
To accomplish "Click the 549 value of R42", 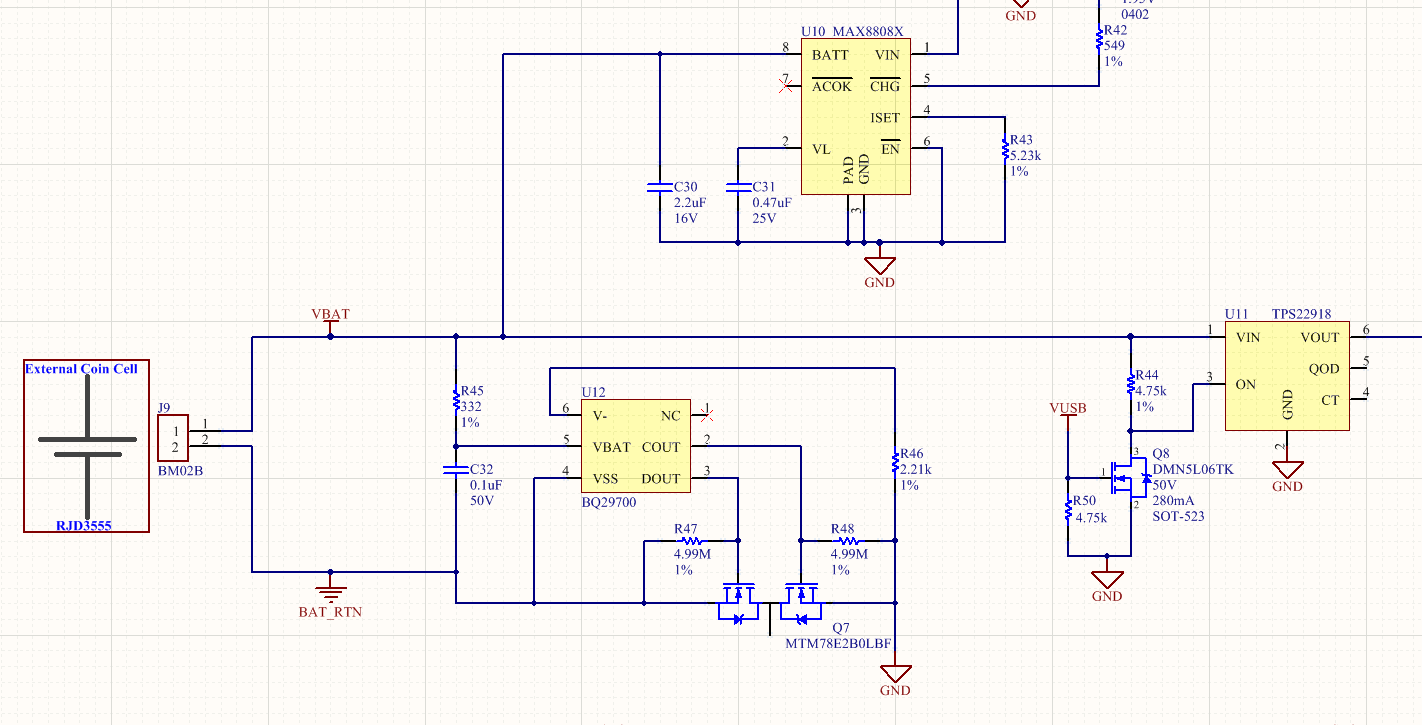I will (1114, 45).
